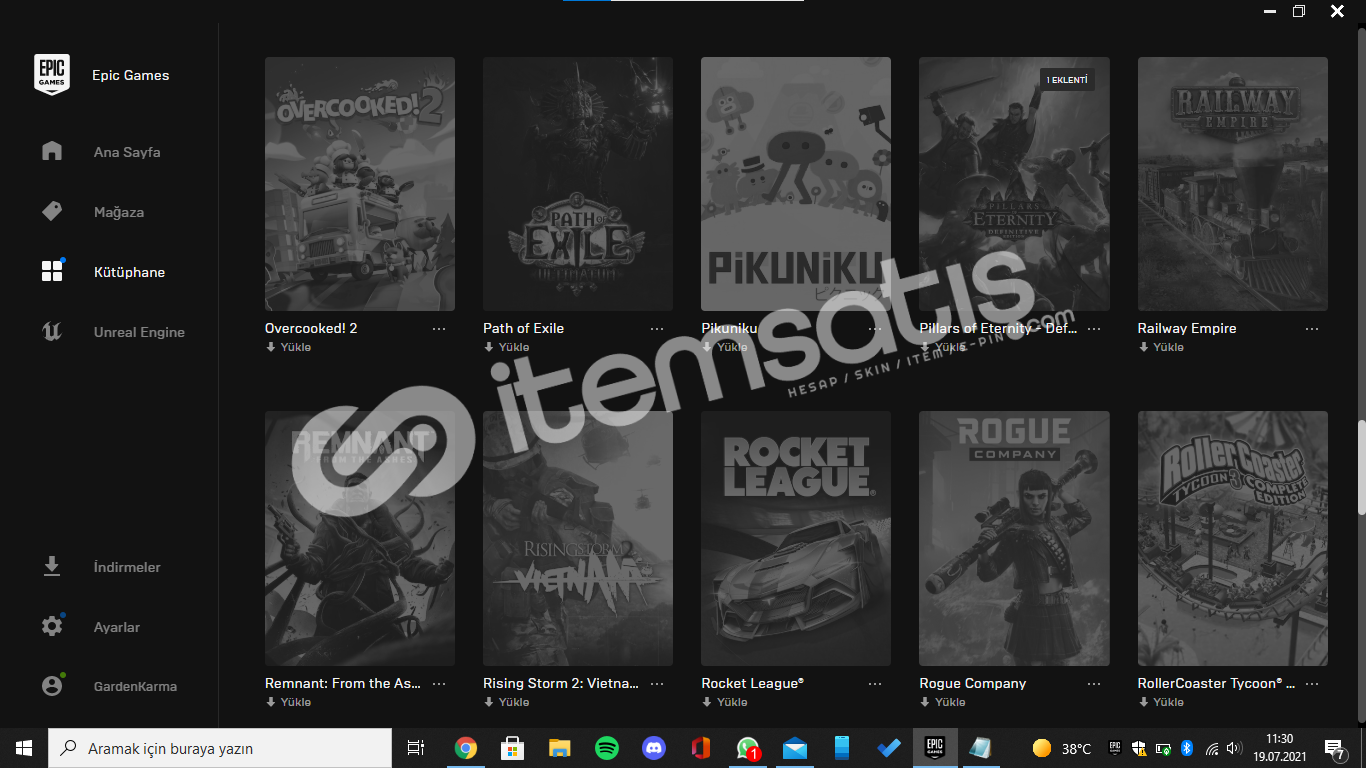Click the Ayarlar gear icon
This screenshot has height=768, width=1366.
tap(52, 626)
